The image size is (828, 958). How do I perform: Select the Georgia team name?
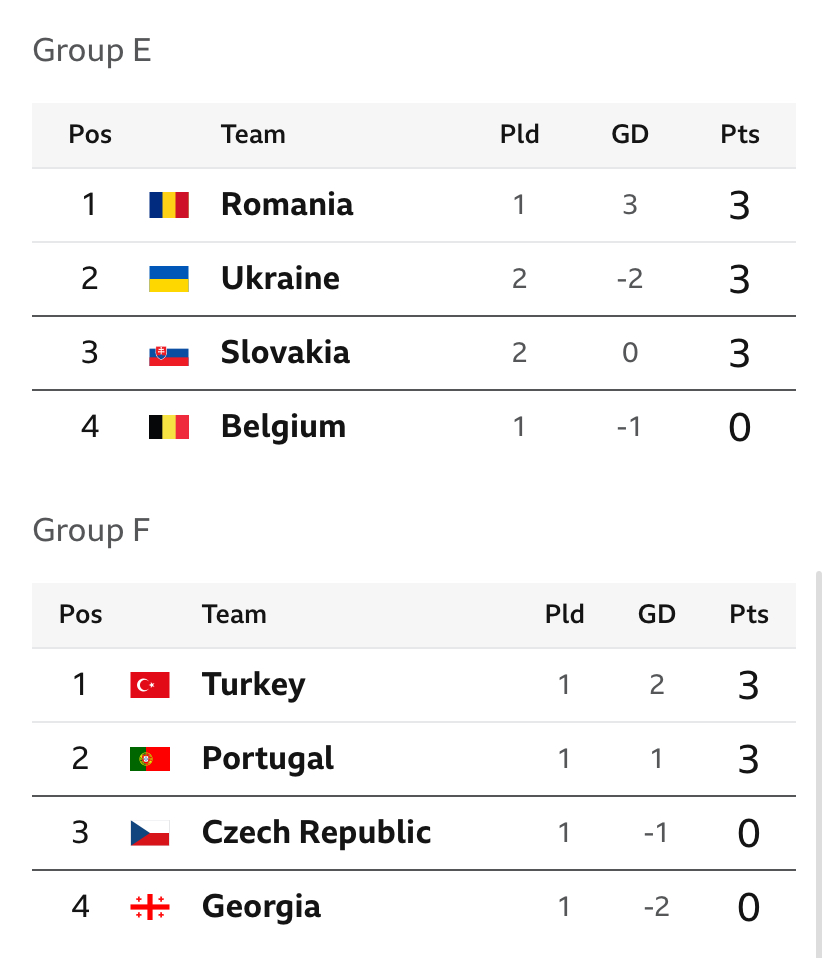(261, 907)
